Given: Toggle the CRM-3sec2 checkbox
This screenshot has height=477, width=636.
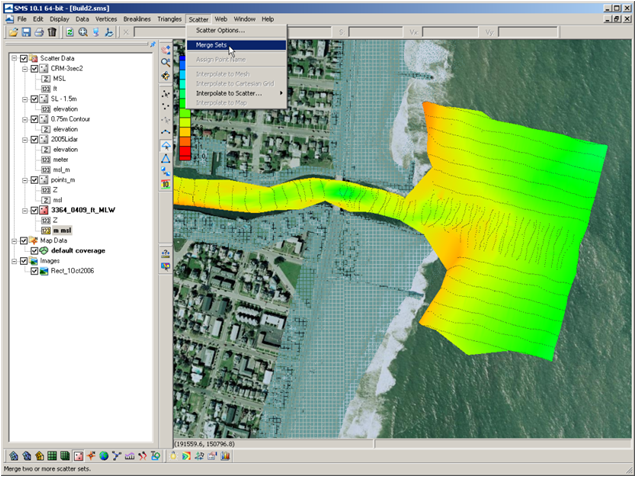Looking at the screenshot, I should (x=34, y=69).
